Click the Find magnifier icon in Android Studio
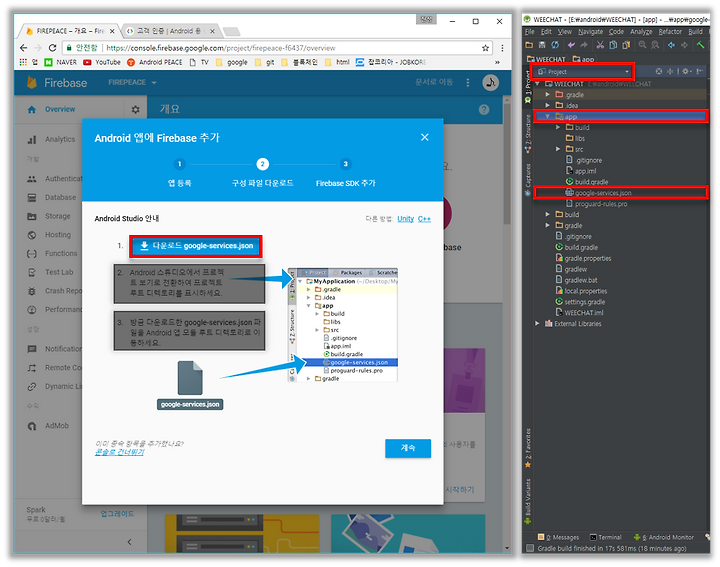Image resolution: width=720 pixels, height=567 pixels. coord(642,45)
